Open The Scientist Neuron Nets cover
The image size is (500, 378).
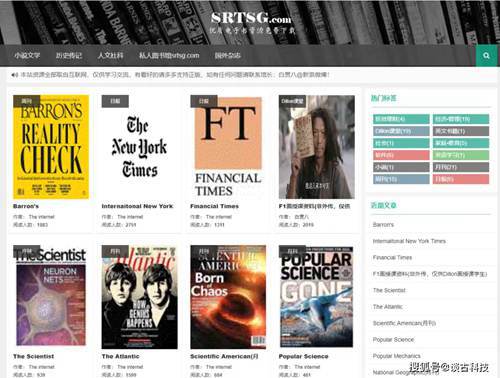pos(51,297)
